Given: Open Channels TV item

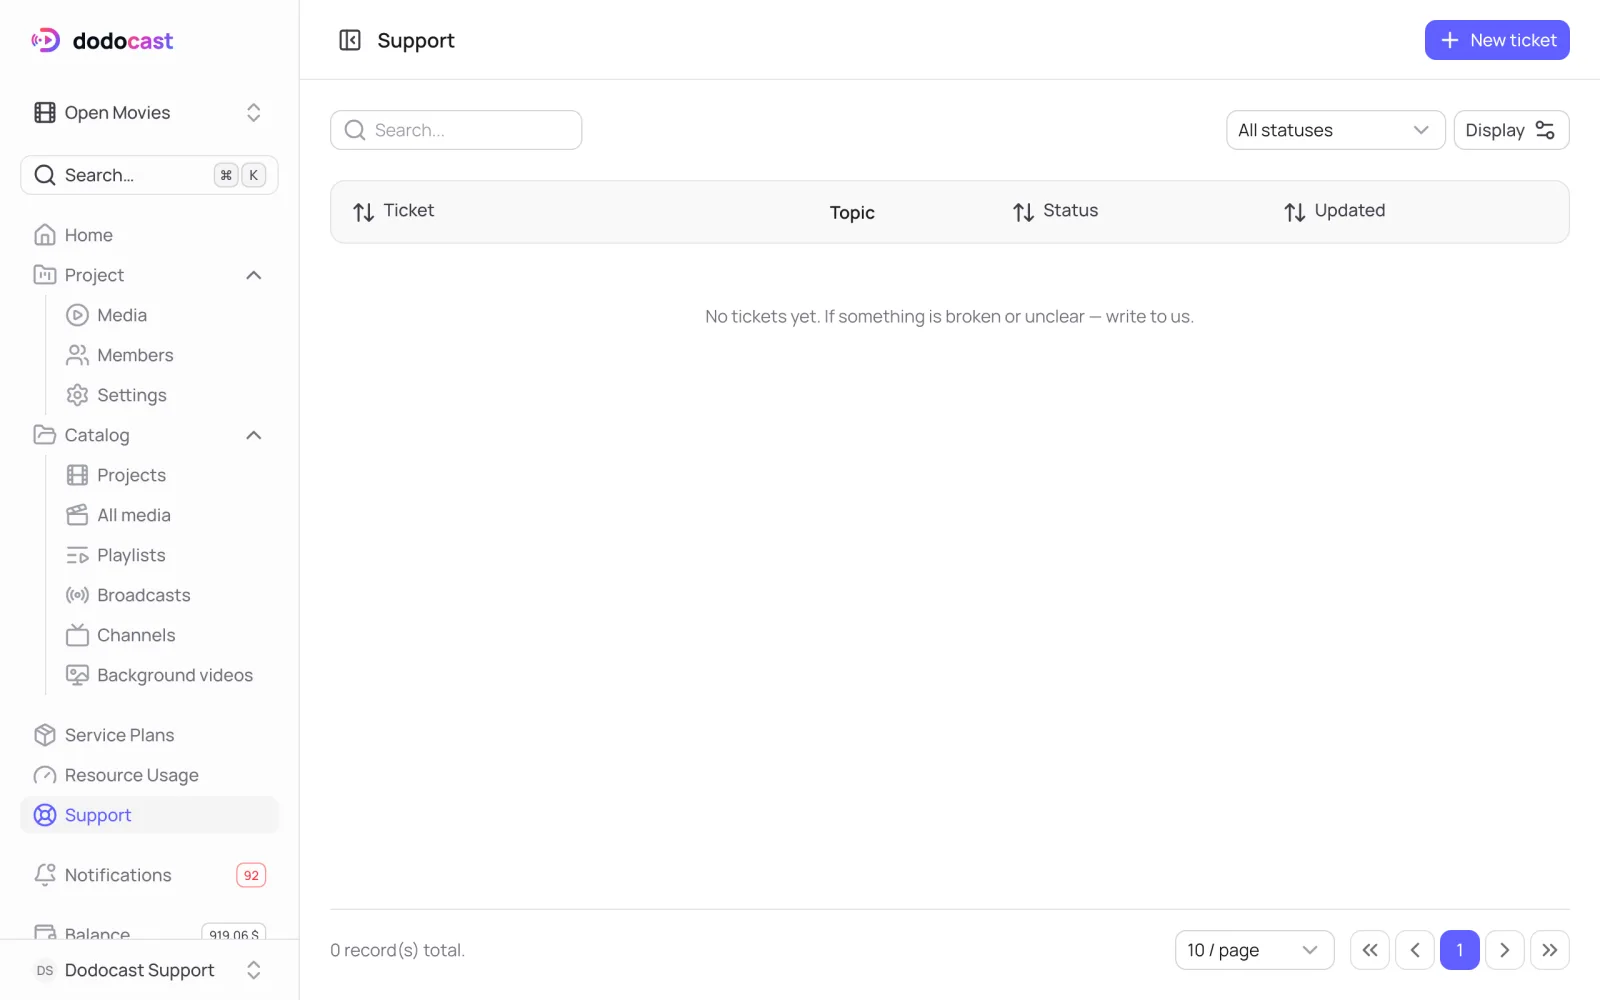Looking at the screenshot, I should (166, 635).
